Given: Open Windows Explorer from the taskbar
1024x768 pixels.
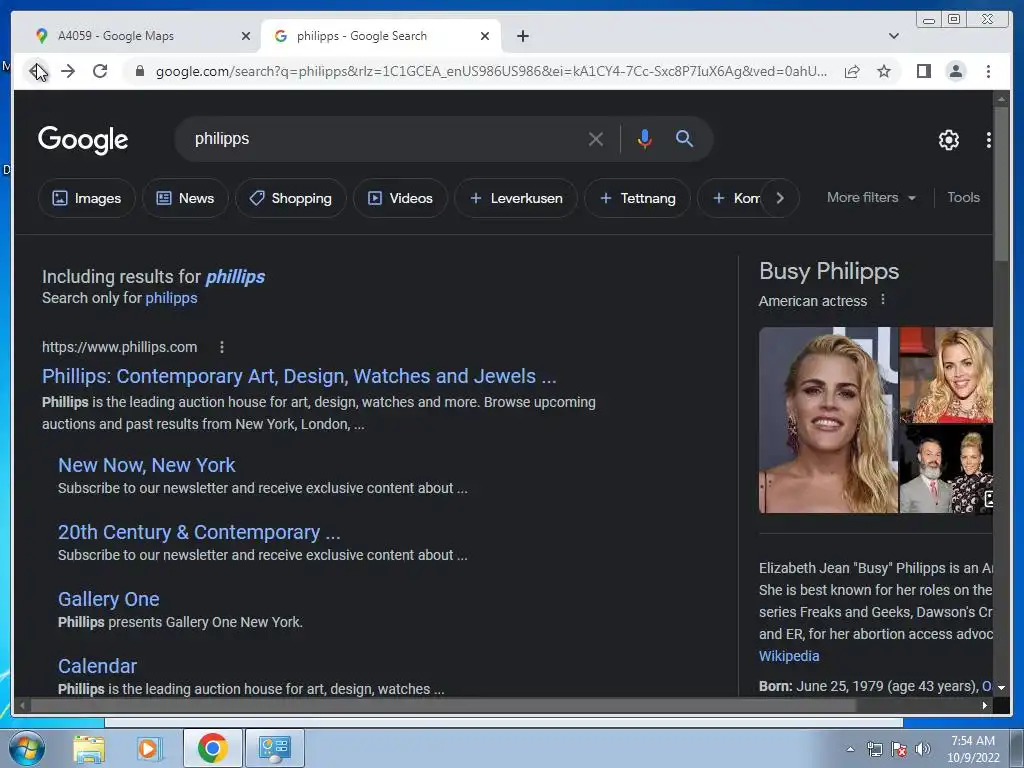Looking at the screenshot, I should point(88,748).
